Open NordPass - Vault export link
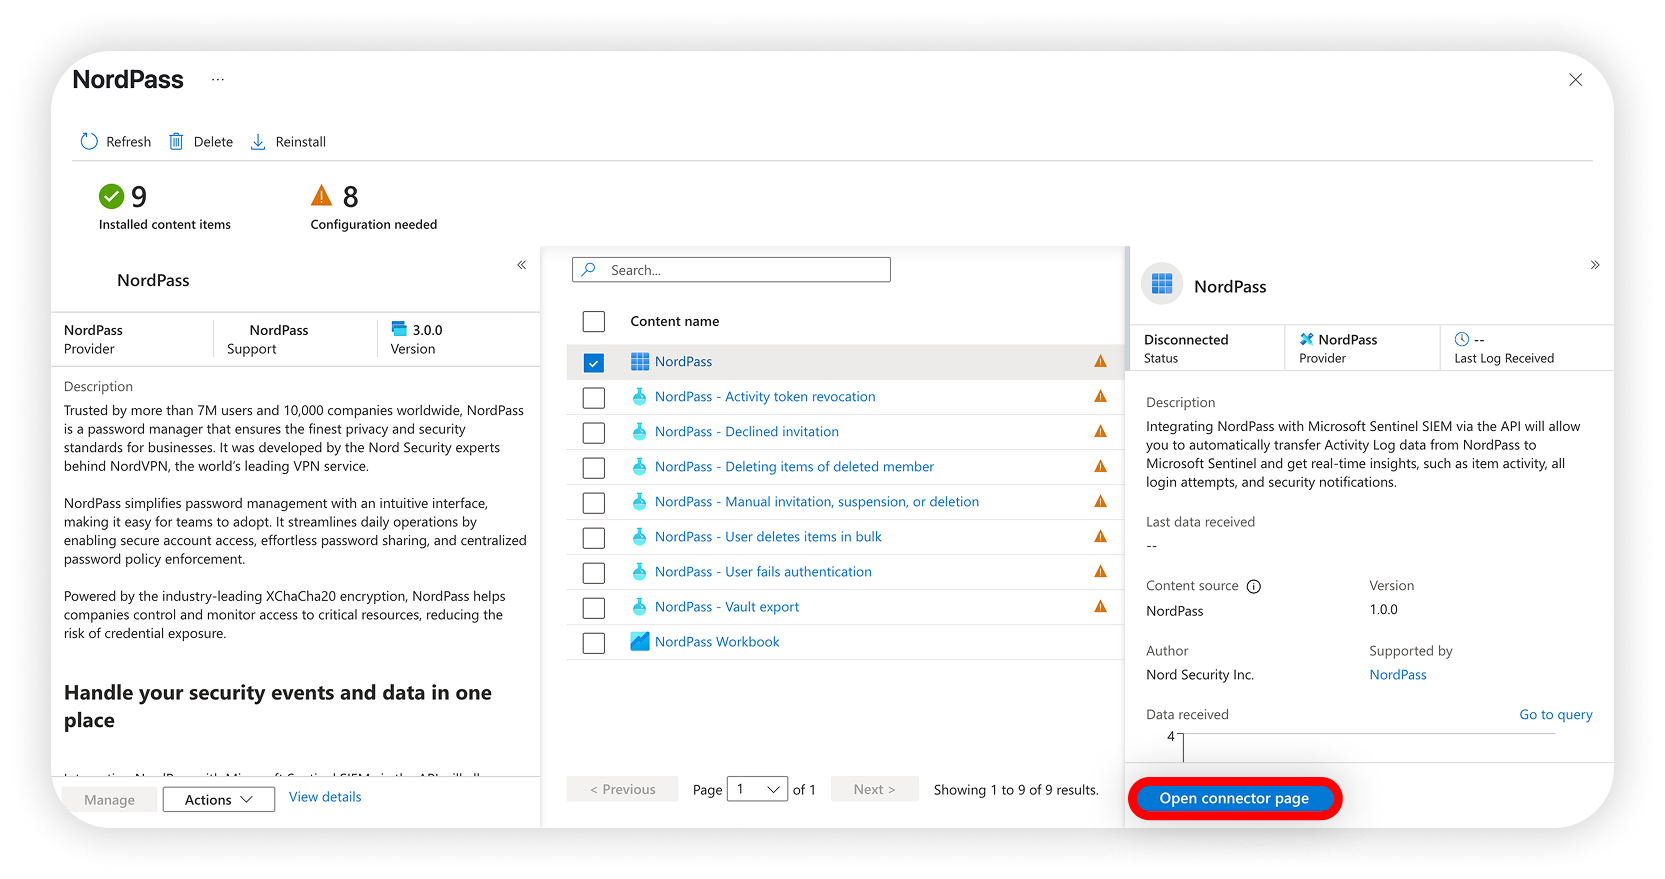Screen dimensions: 1665x879 [x=727, y=607]
